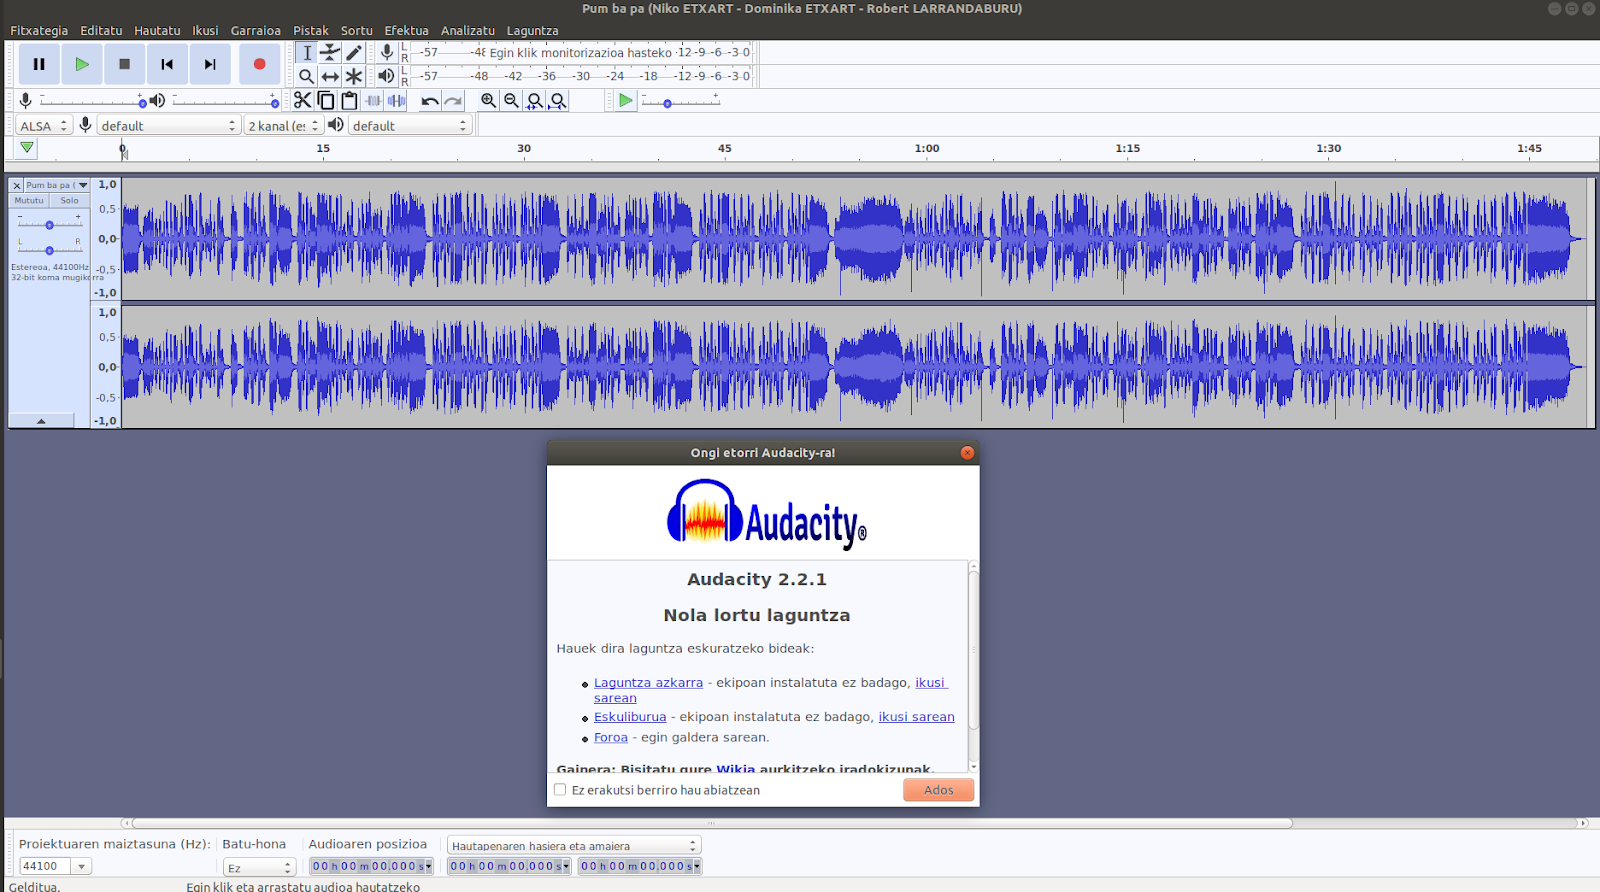Close the Pum ba pa track
The image size is (1600, 892).
tap(17, 186)
